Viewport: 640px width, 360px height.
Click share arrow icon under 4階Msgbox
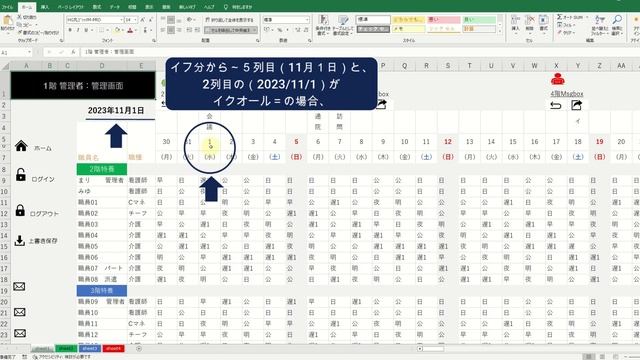pyautogui.click(x=576, y=105)
